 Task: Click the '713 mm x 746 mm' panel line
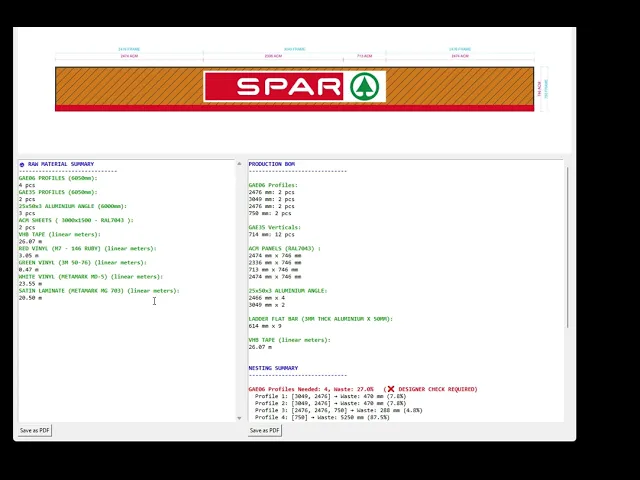(x=273, y=270)
